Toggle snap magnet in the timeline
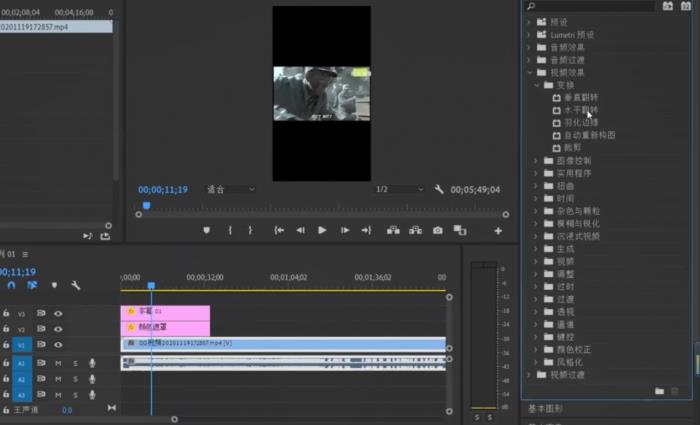This screenshot has width=700, height=425. [11, 286]
